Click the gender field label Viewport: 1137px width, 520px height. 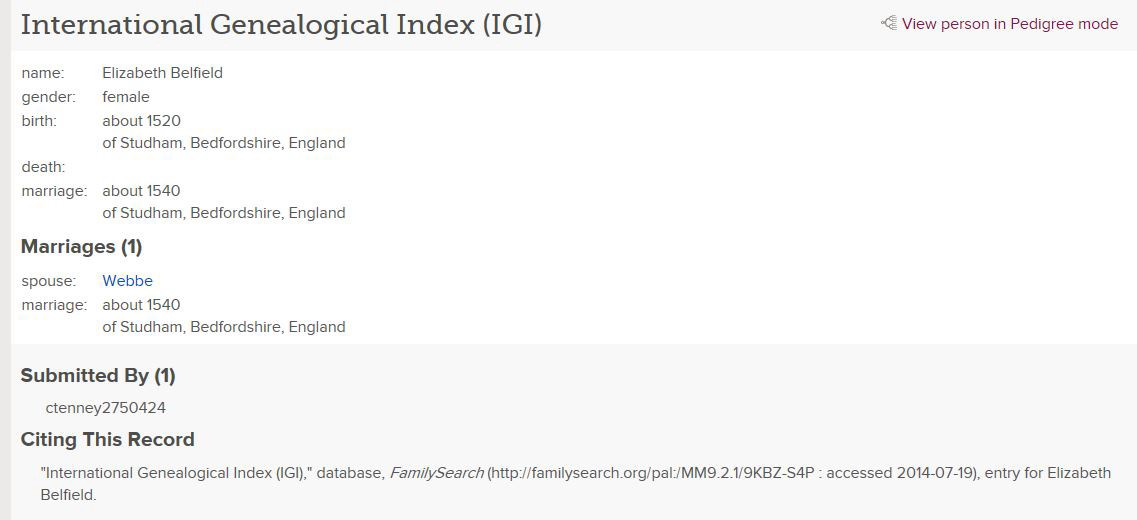coord(48,97)
